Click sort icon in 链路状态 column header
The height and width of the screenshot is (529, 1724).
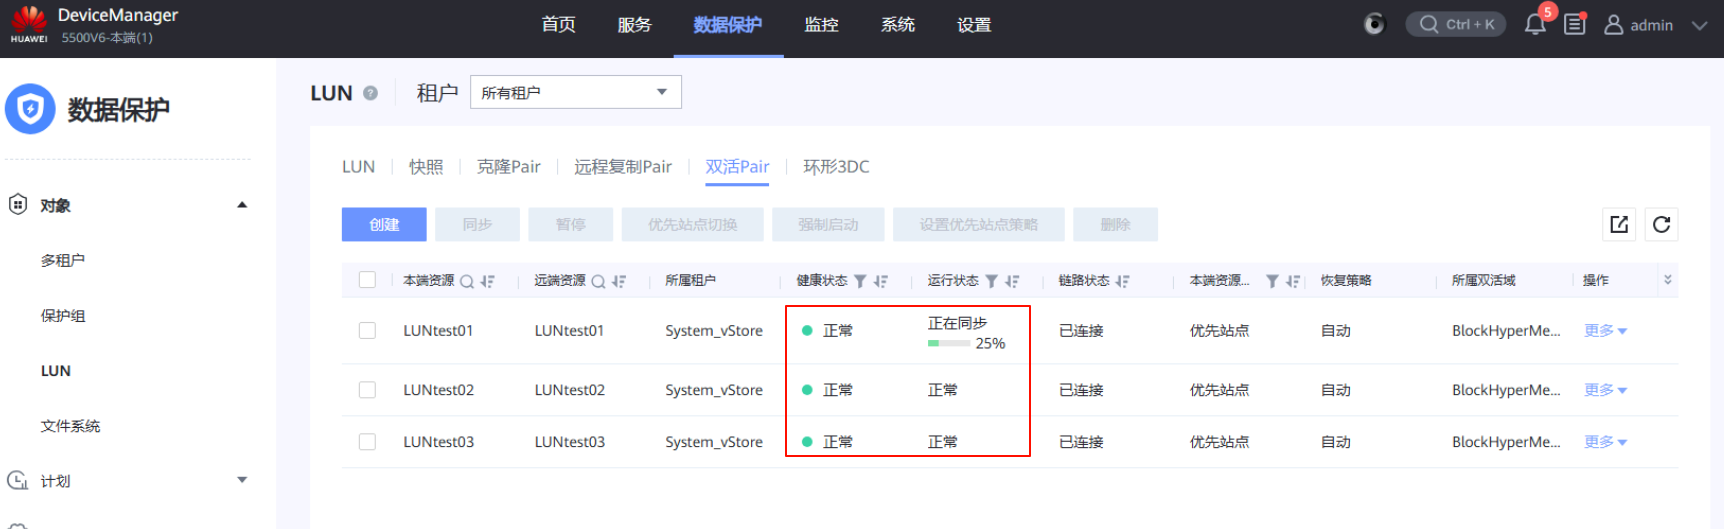click(x=1122, y=281)
